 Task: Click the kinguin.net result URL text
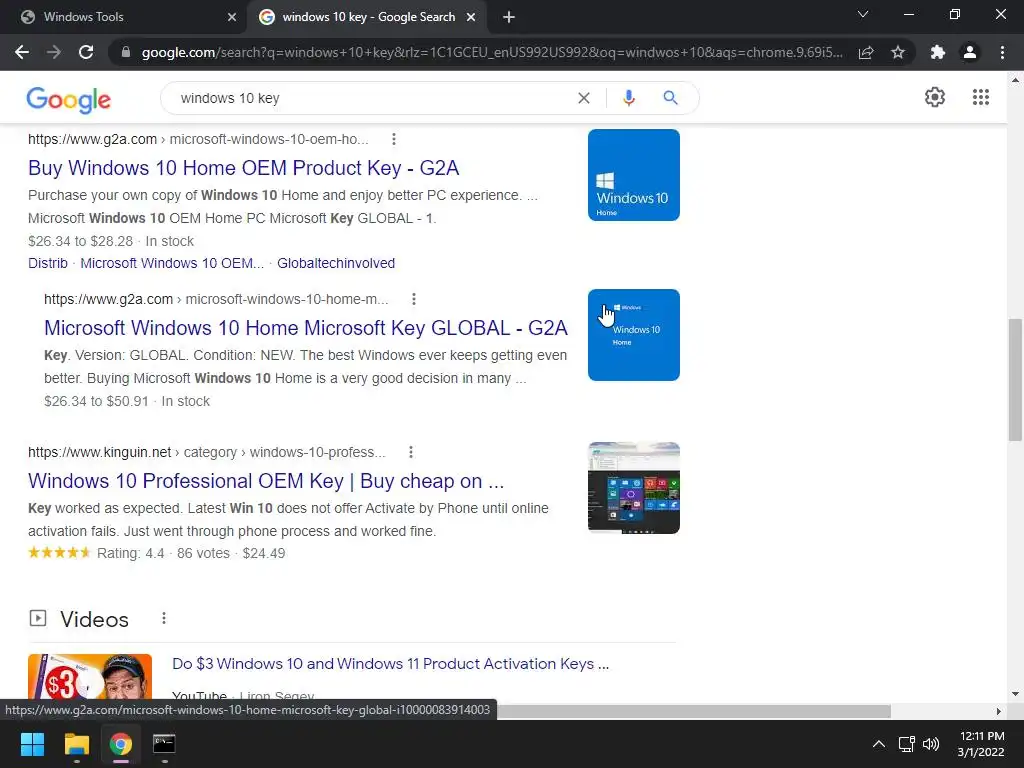click(x=206, y=452)
